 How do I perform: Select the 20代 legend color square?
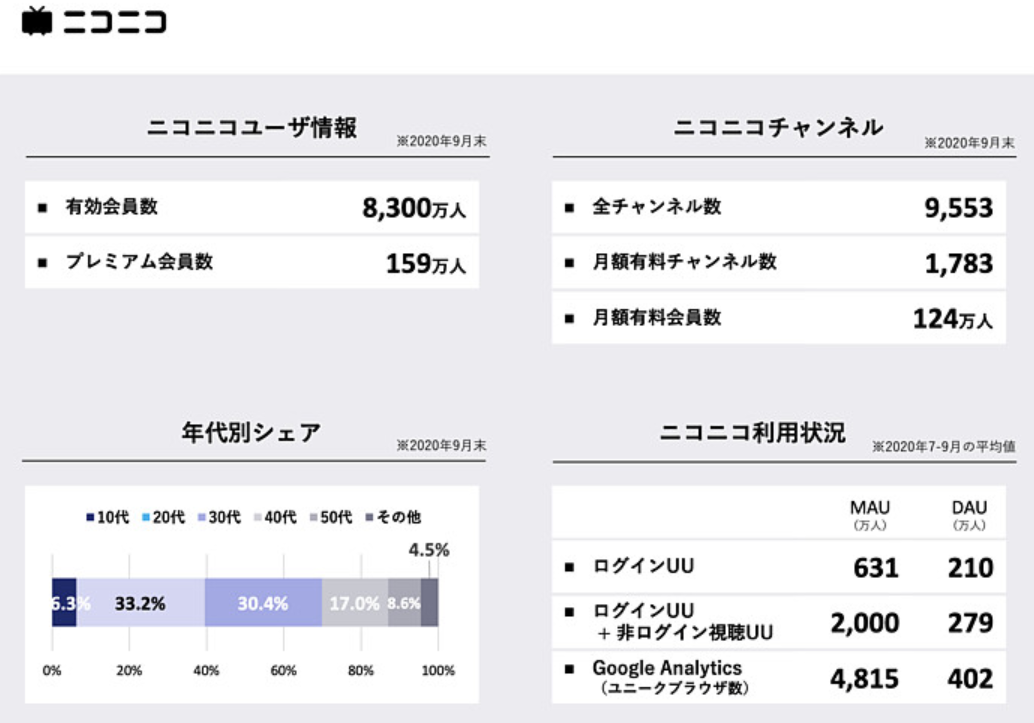click(x=147, y=517)
